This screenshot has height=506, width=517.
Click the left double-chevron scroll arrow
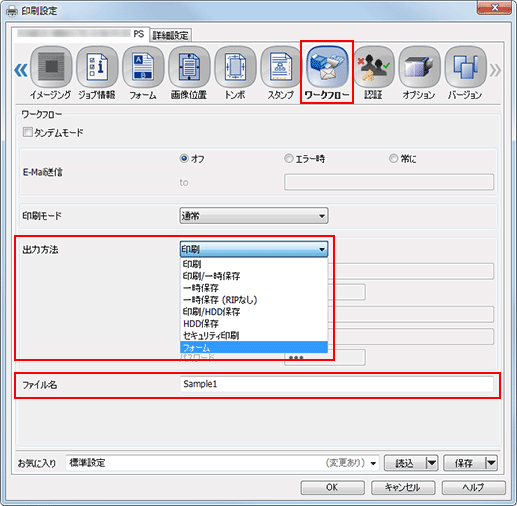point(21,70)
